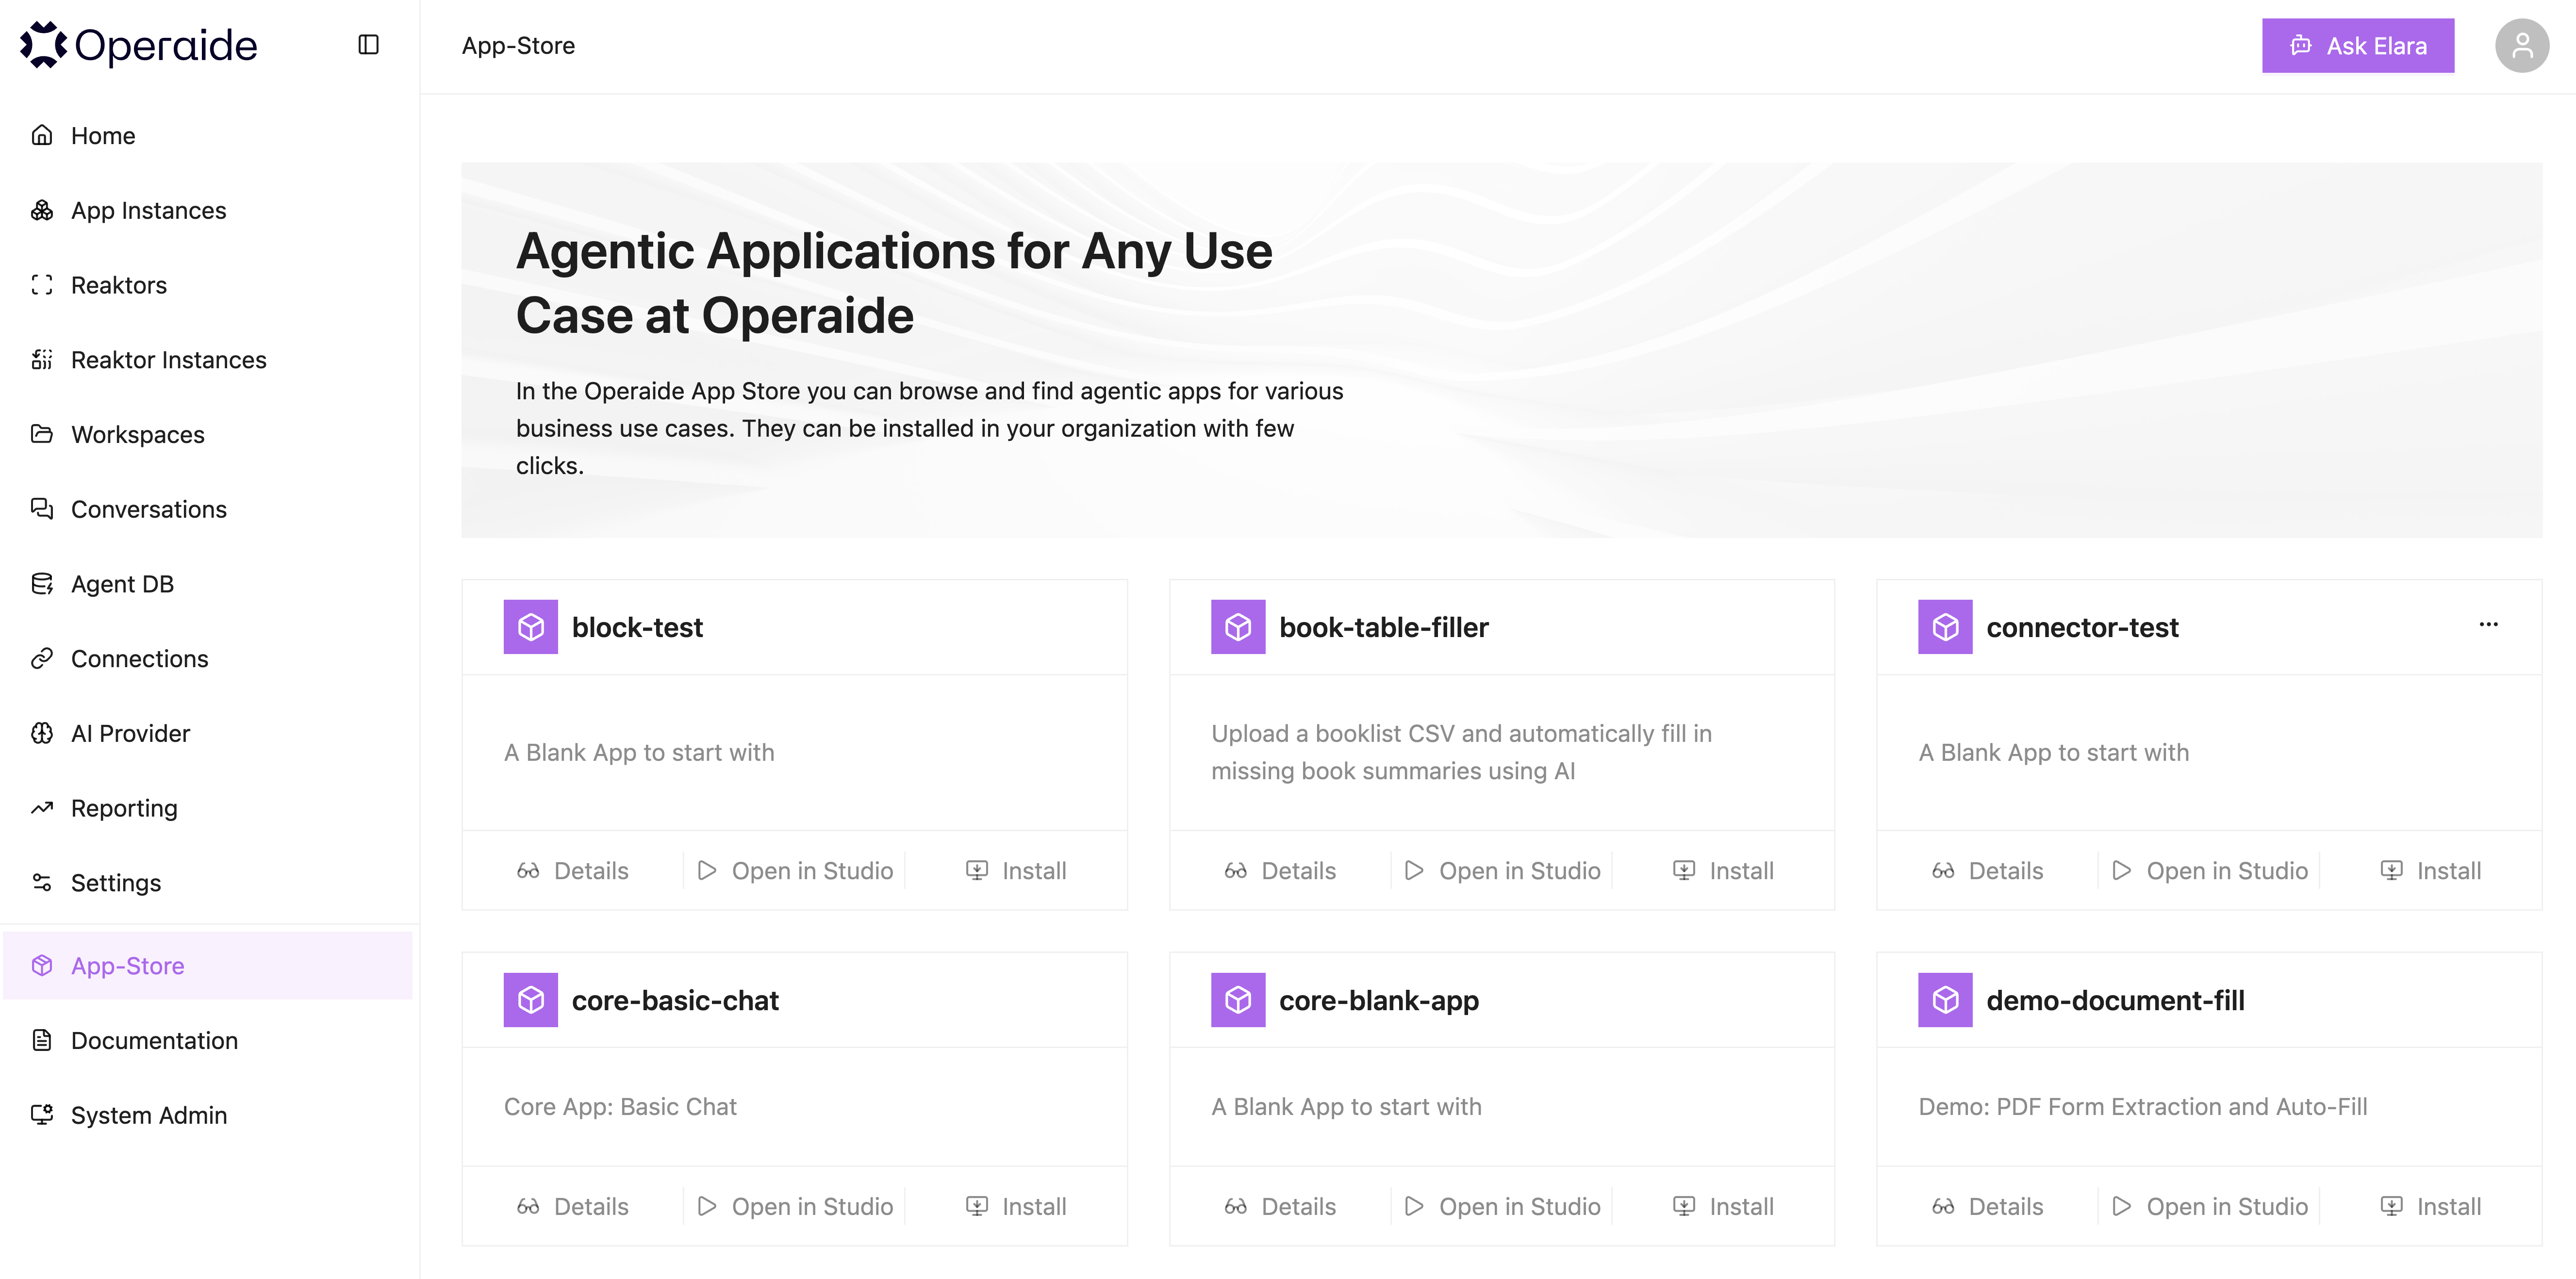Viewport: 2576px width, 1279px height.
Task: Click the core-basic-chat cube icon
Action: tap(531, 1000)
